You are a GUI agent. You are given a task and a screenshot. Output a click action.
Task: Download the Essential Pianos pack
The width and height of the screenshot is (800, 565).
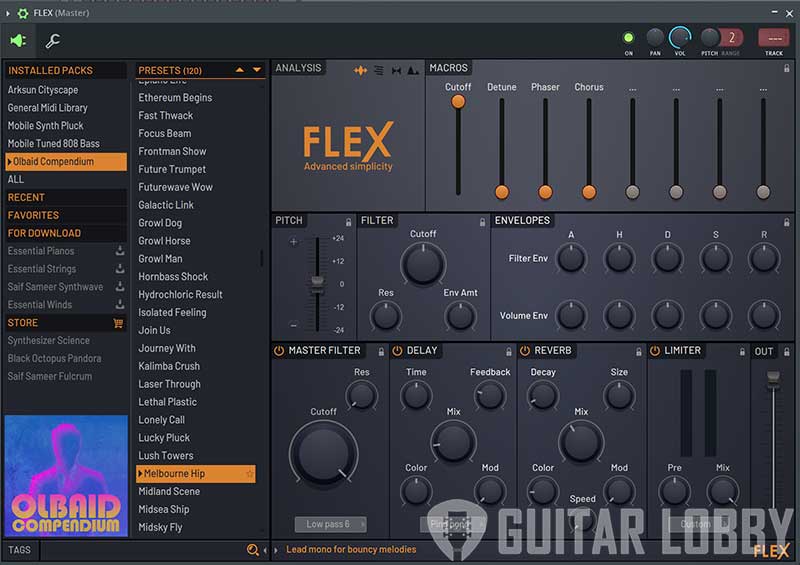pyautogui.click(x=120, y=251)
